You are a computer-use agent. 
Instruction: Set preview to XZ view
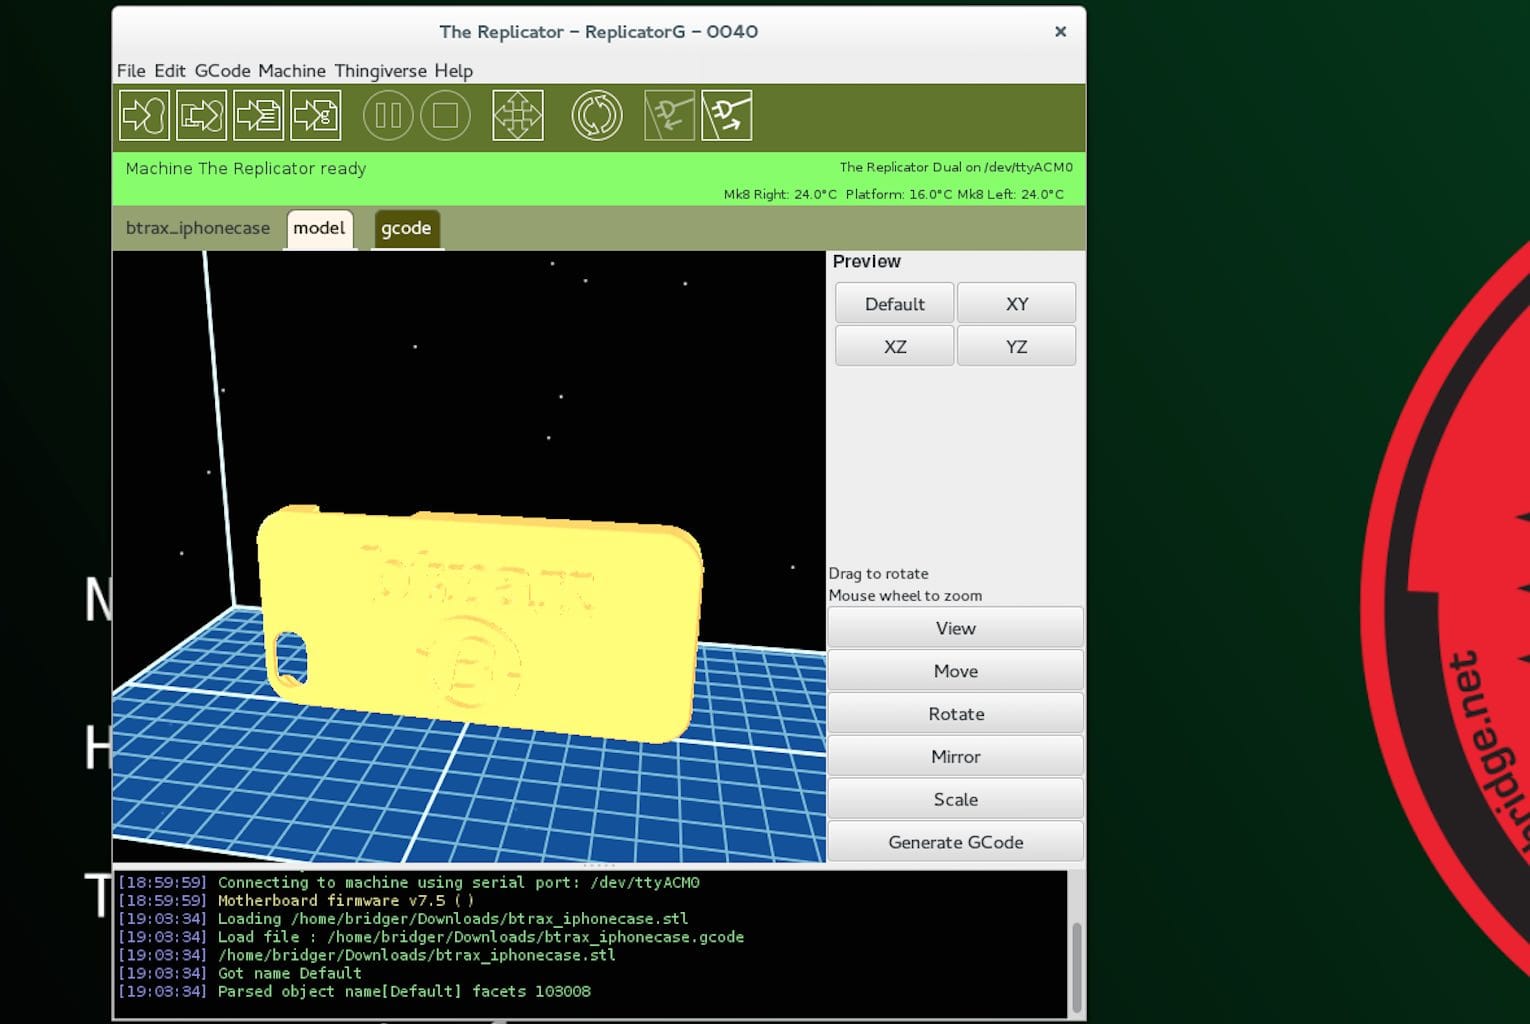[894, 346]
